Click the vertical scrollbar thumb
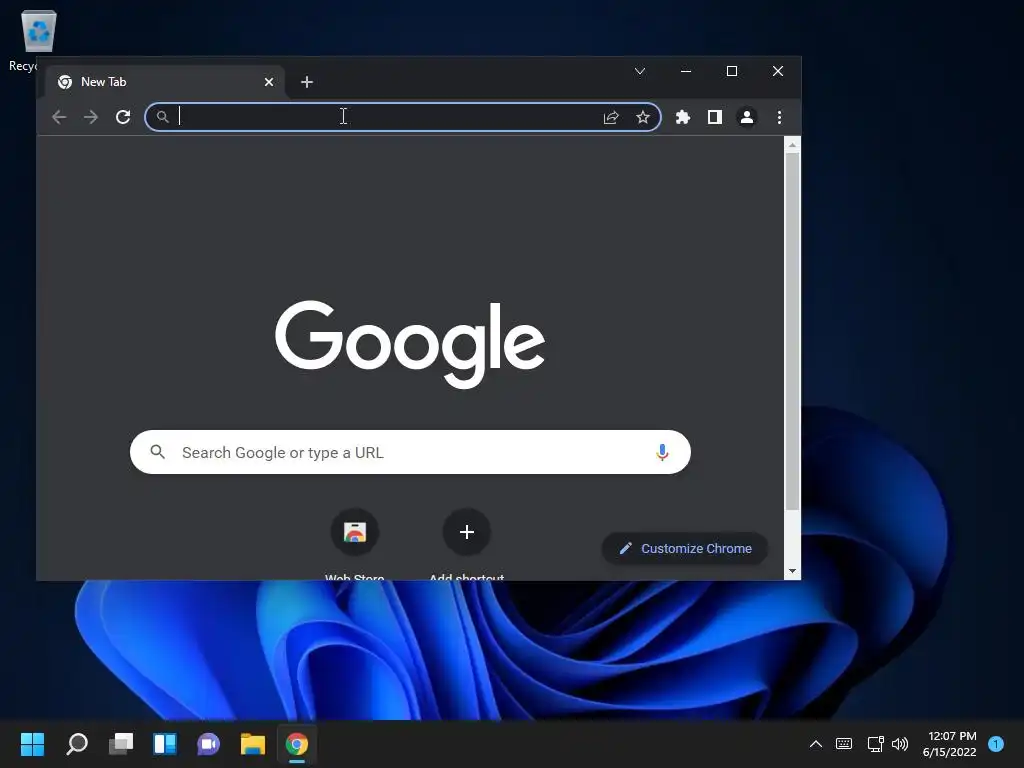1024x768 pixels. [x=792, y=332]
